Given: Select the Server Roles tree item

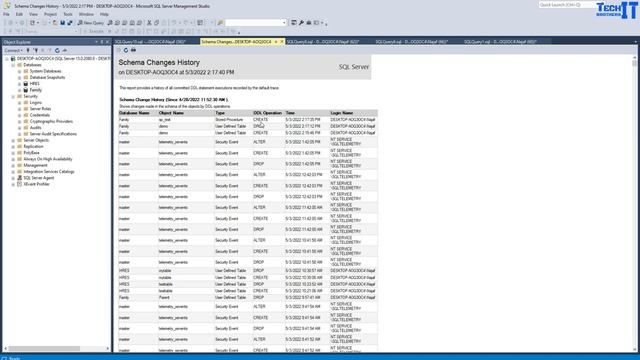Looking at the screenshot, I should pyautogui.click(x=40, y=109).
